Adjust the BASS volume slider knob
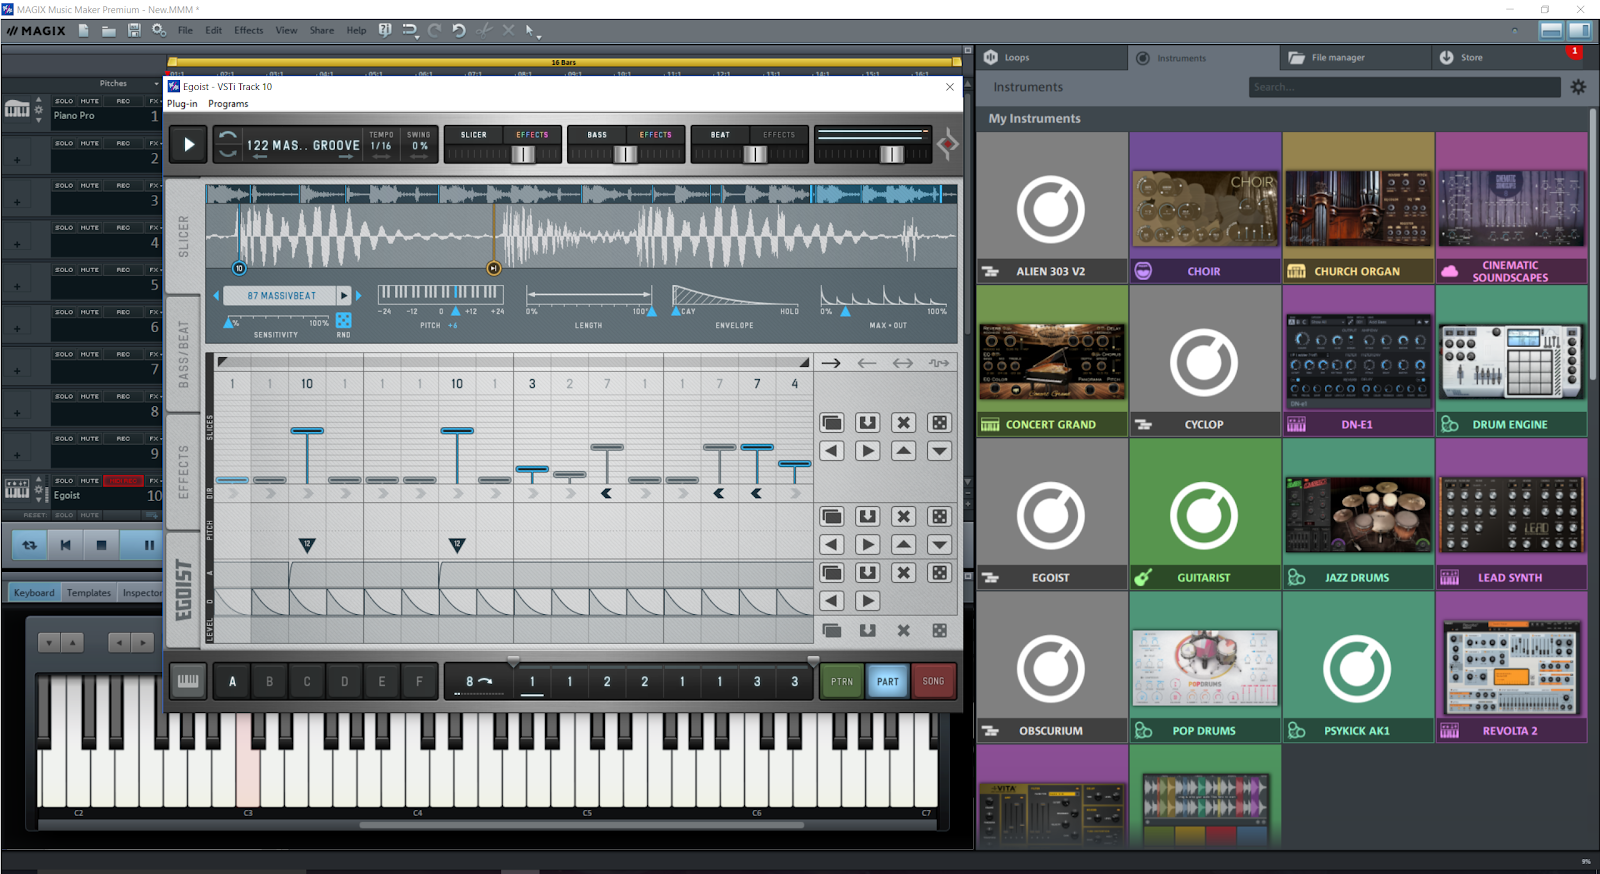This screenshot has height=874, width=1600. pyautogui.click(x=624, y=154)
